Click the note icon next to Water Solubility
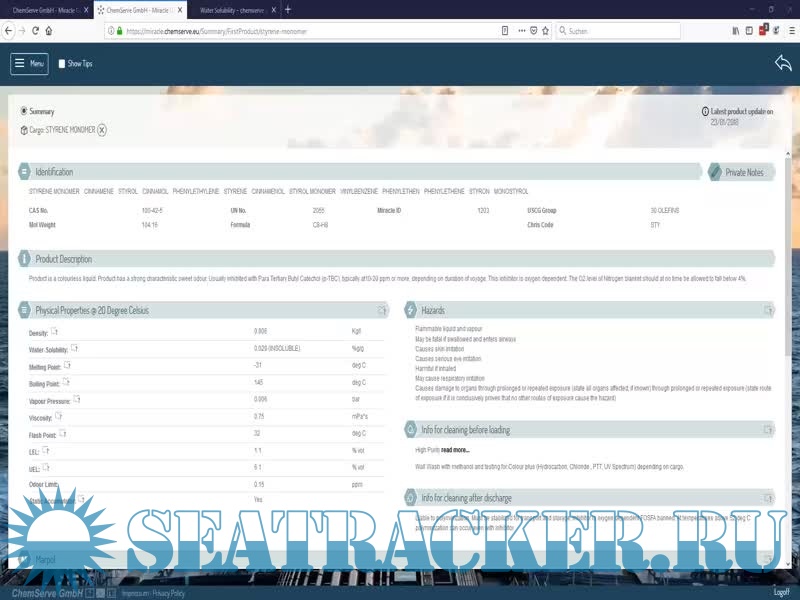 click(x=74, y=348)
